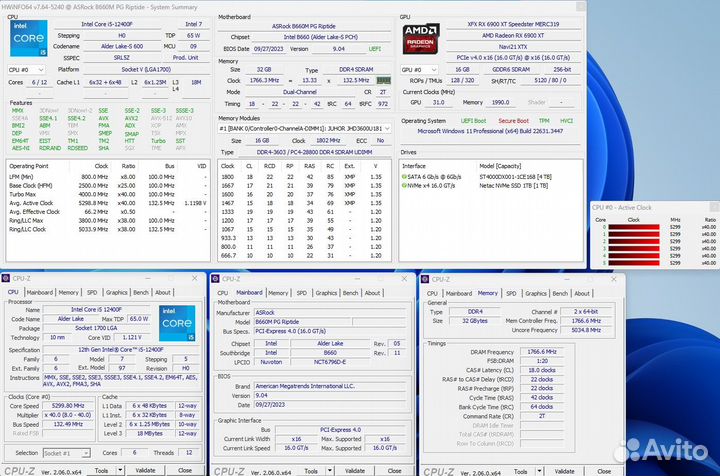
Task: Click Core 5 red clock bar in Active Clock panel
Action: click(x=634, y=263)
